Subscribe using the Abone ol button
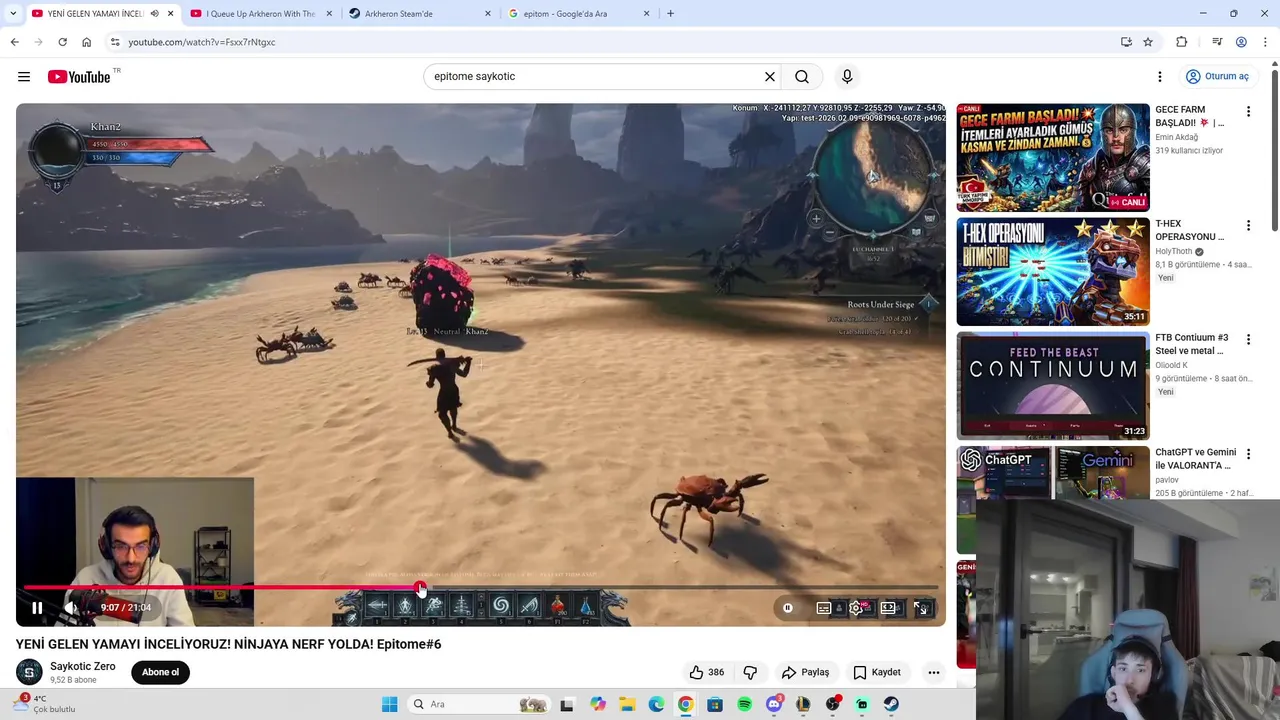The image size is (1280, 720). [160, 672]
